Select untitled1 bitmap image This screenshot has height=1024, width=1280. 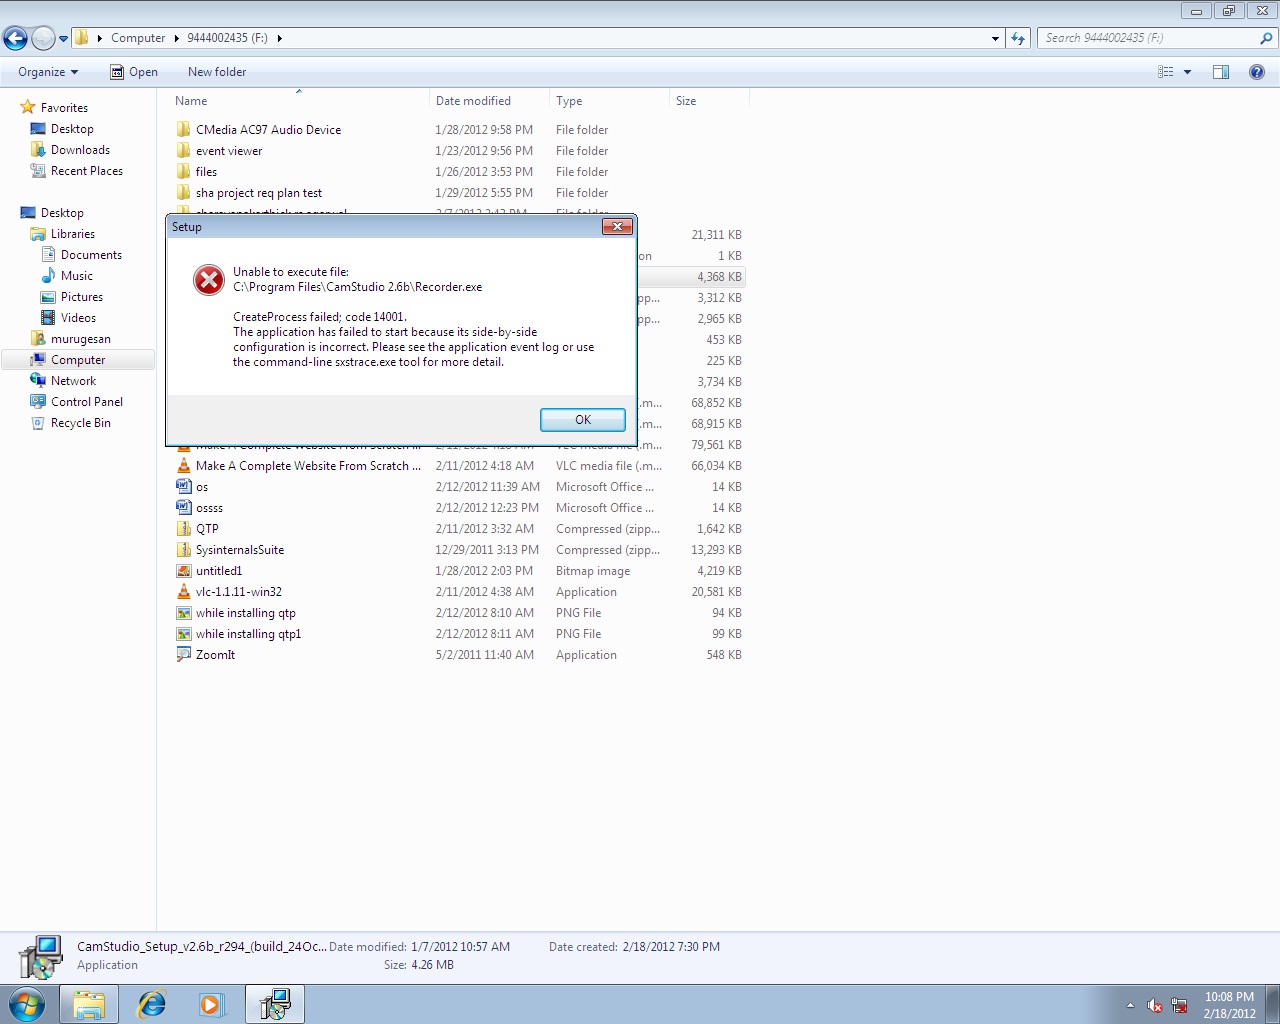[219, 571]
